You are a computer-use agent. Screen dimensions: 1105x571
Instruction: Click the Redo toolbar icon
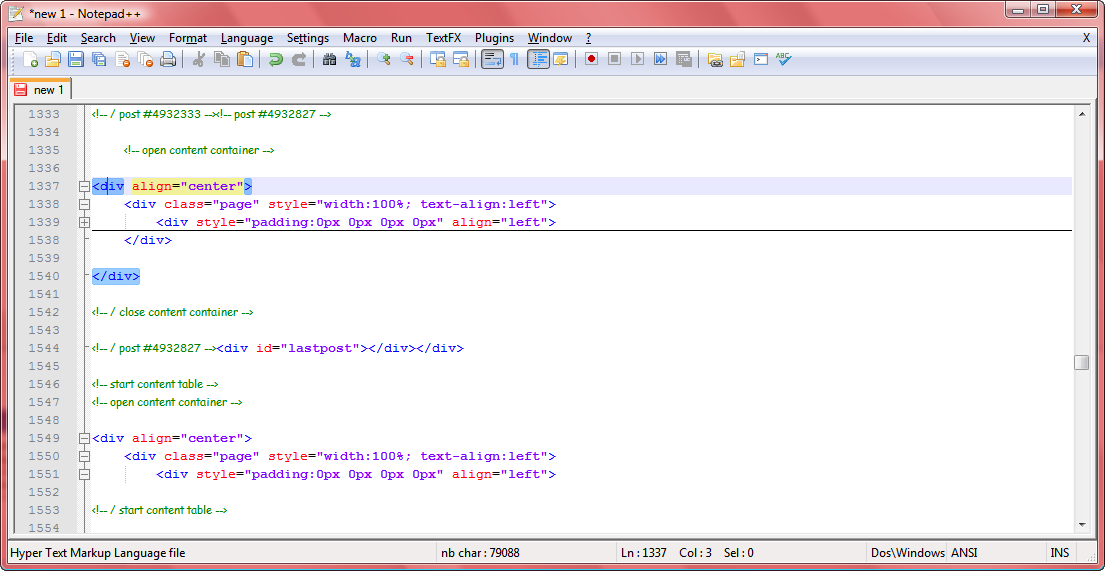point(299,60)
